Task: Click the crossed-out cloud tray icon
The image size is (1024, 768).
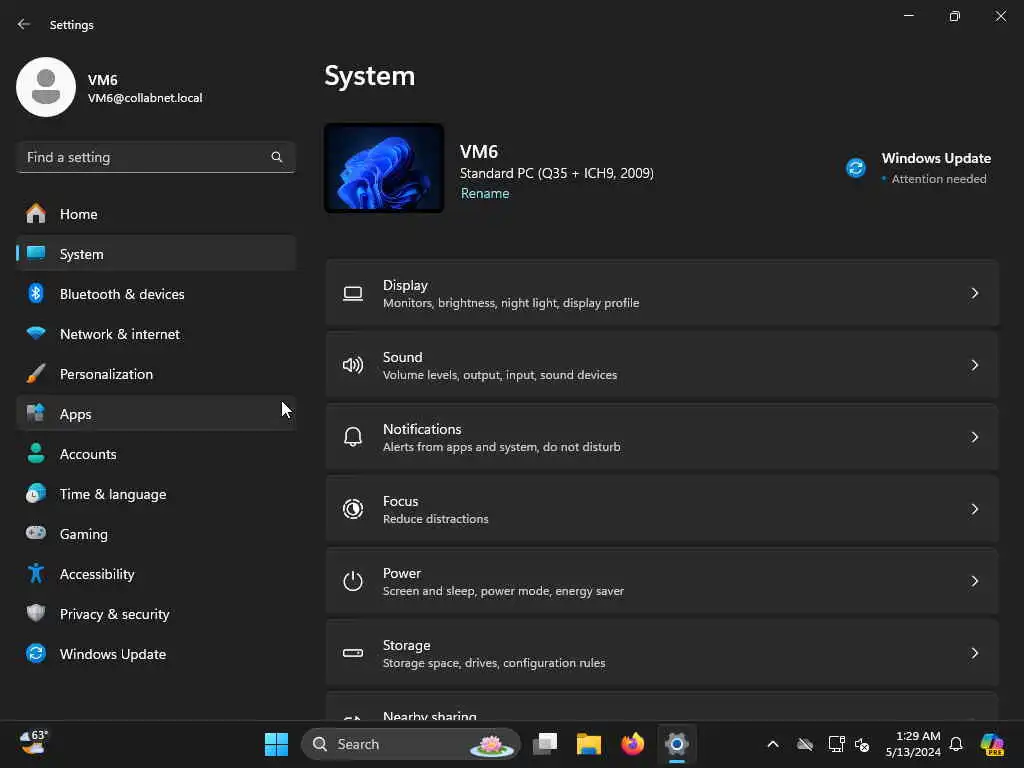Action: pyautogui.click(x=805, y=744)
